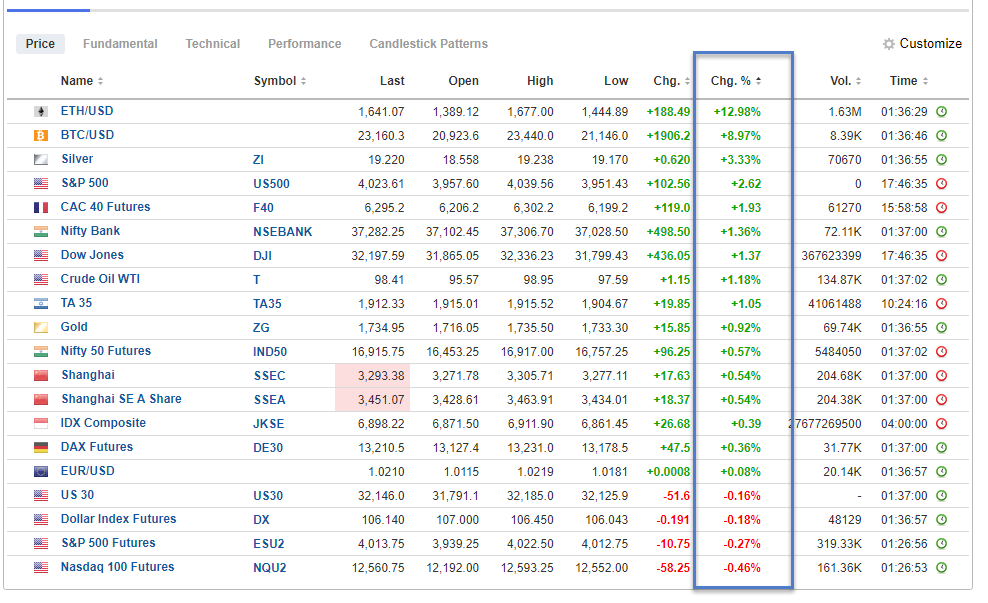Screen dimensions: 988x603
Task: Switch to the Fundamental tab
Action: click(x=120, y=43)
